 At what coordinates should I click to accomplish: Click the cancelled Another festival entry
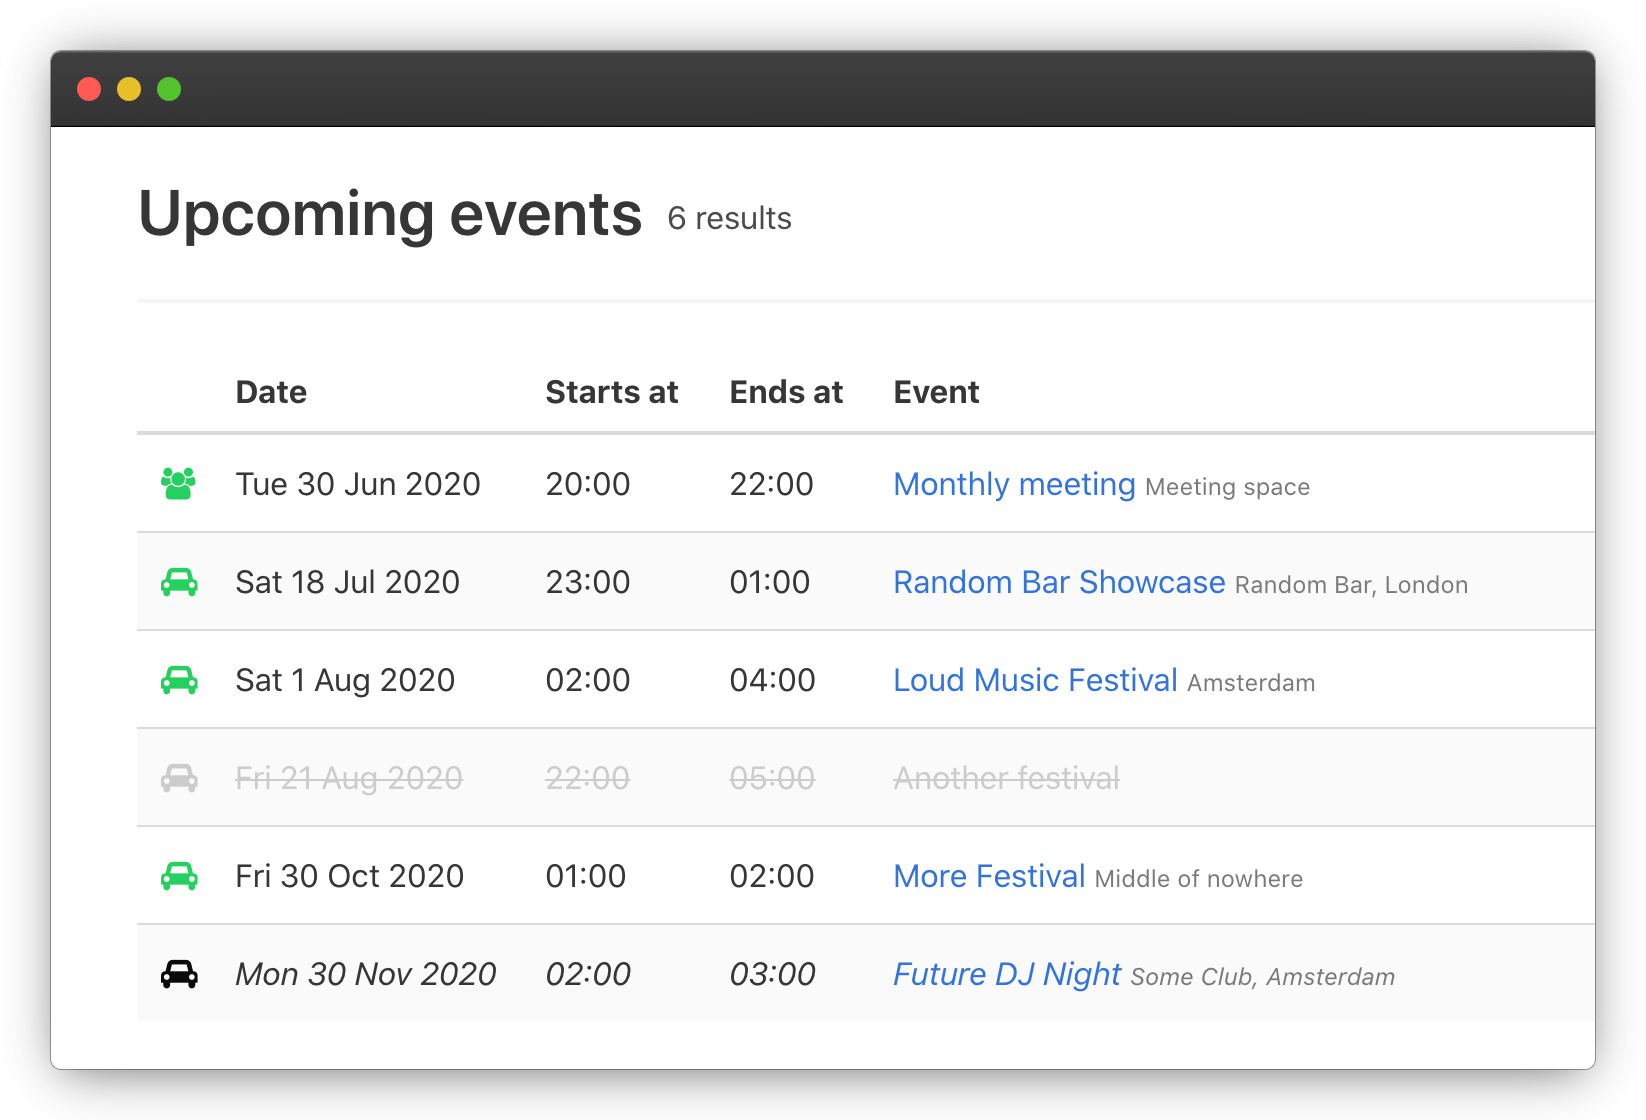coord(1006,778)
